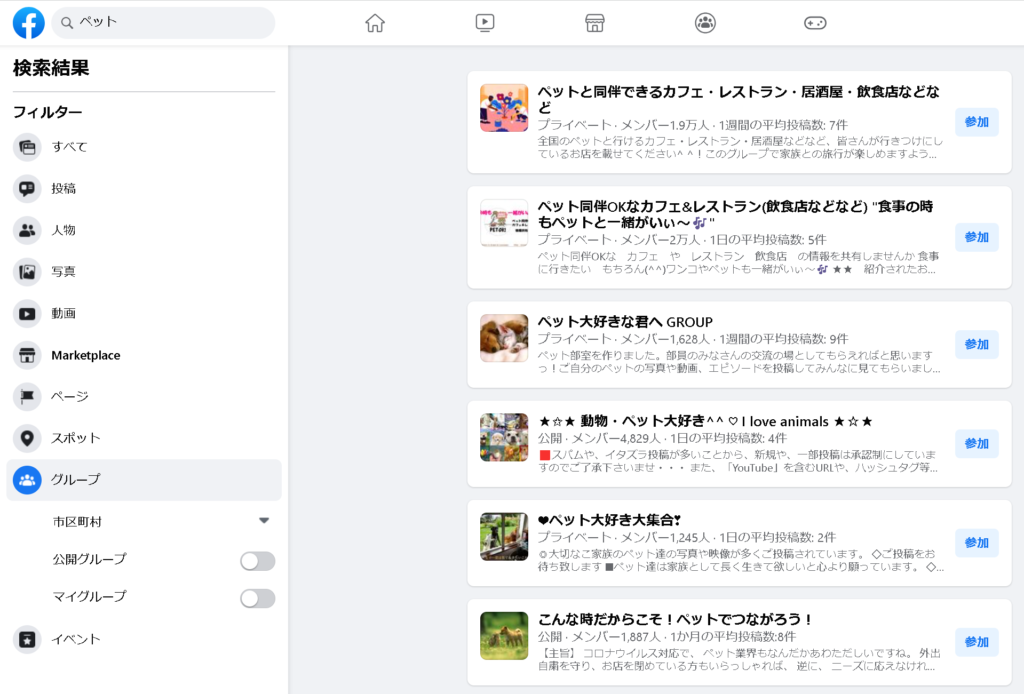Viewport: 1024px width, 694px height.
Task: Open the Gaming controller icon
Action: (815, 23)
